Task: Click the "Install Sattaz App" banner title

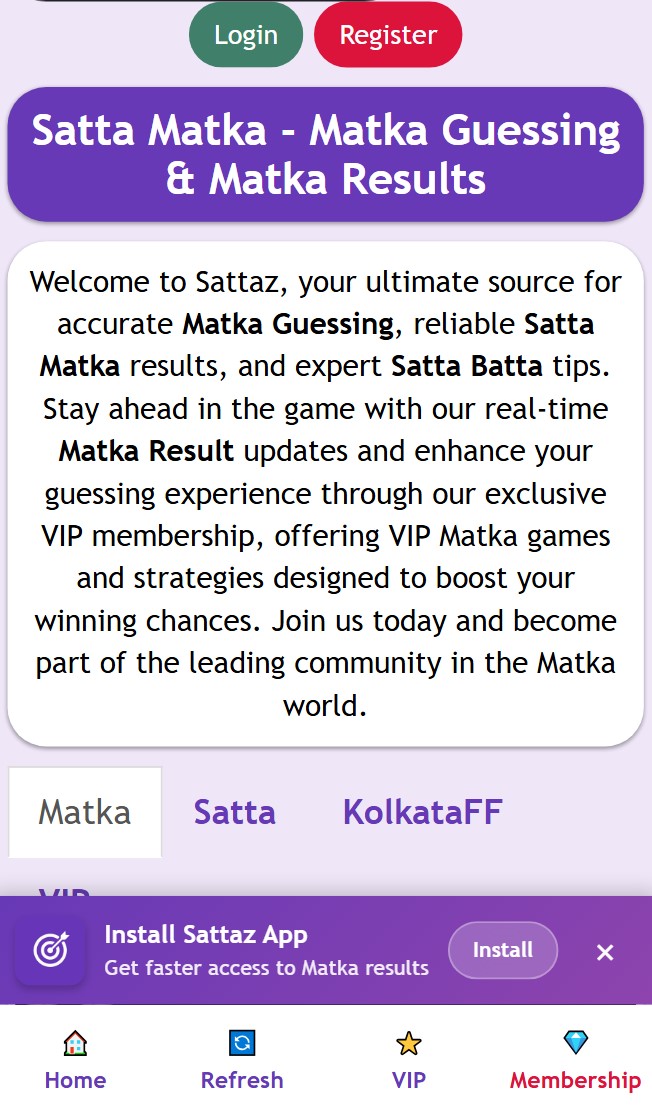Action: click(x=206, y=935)
